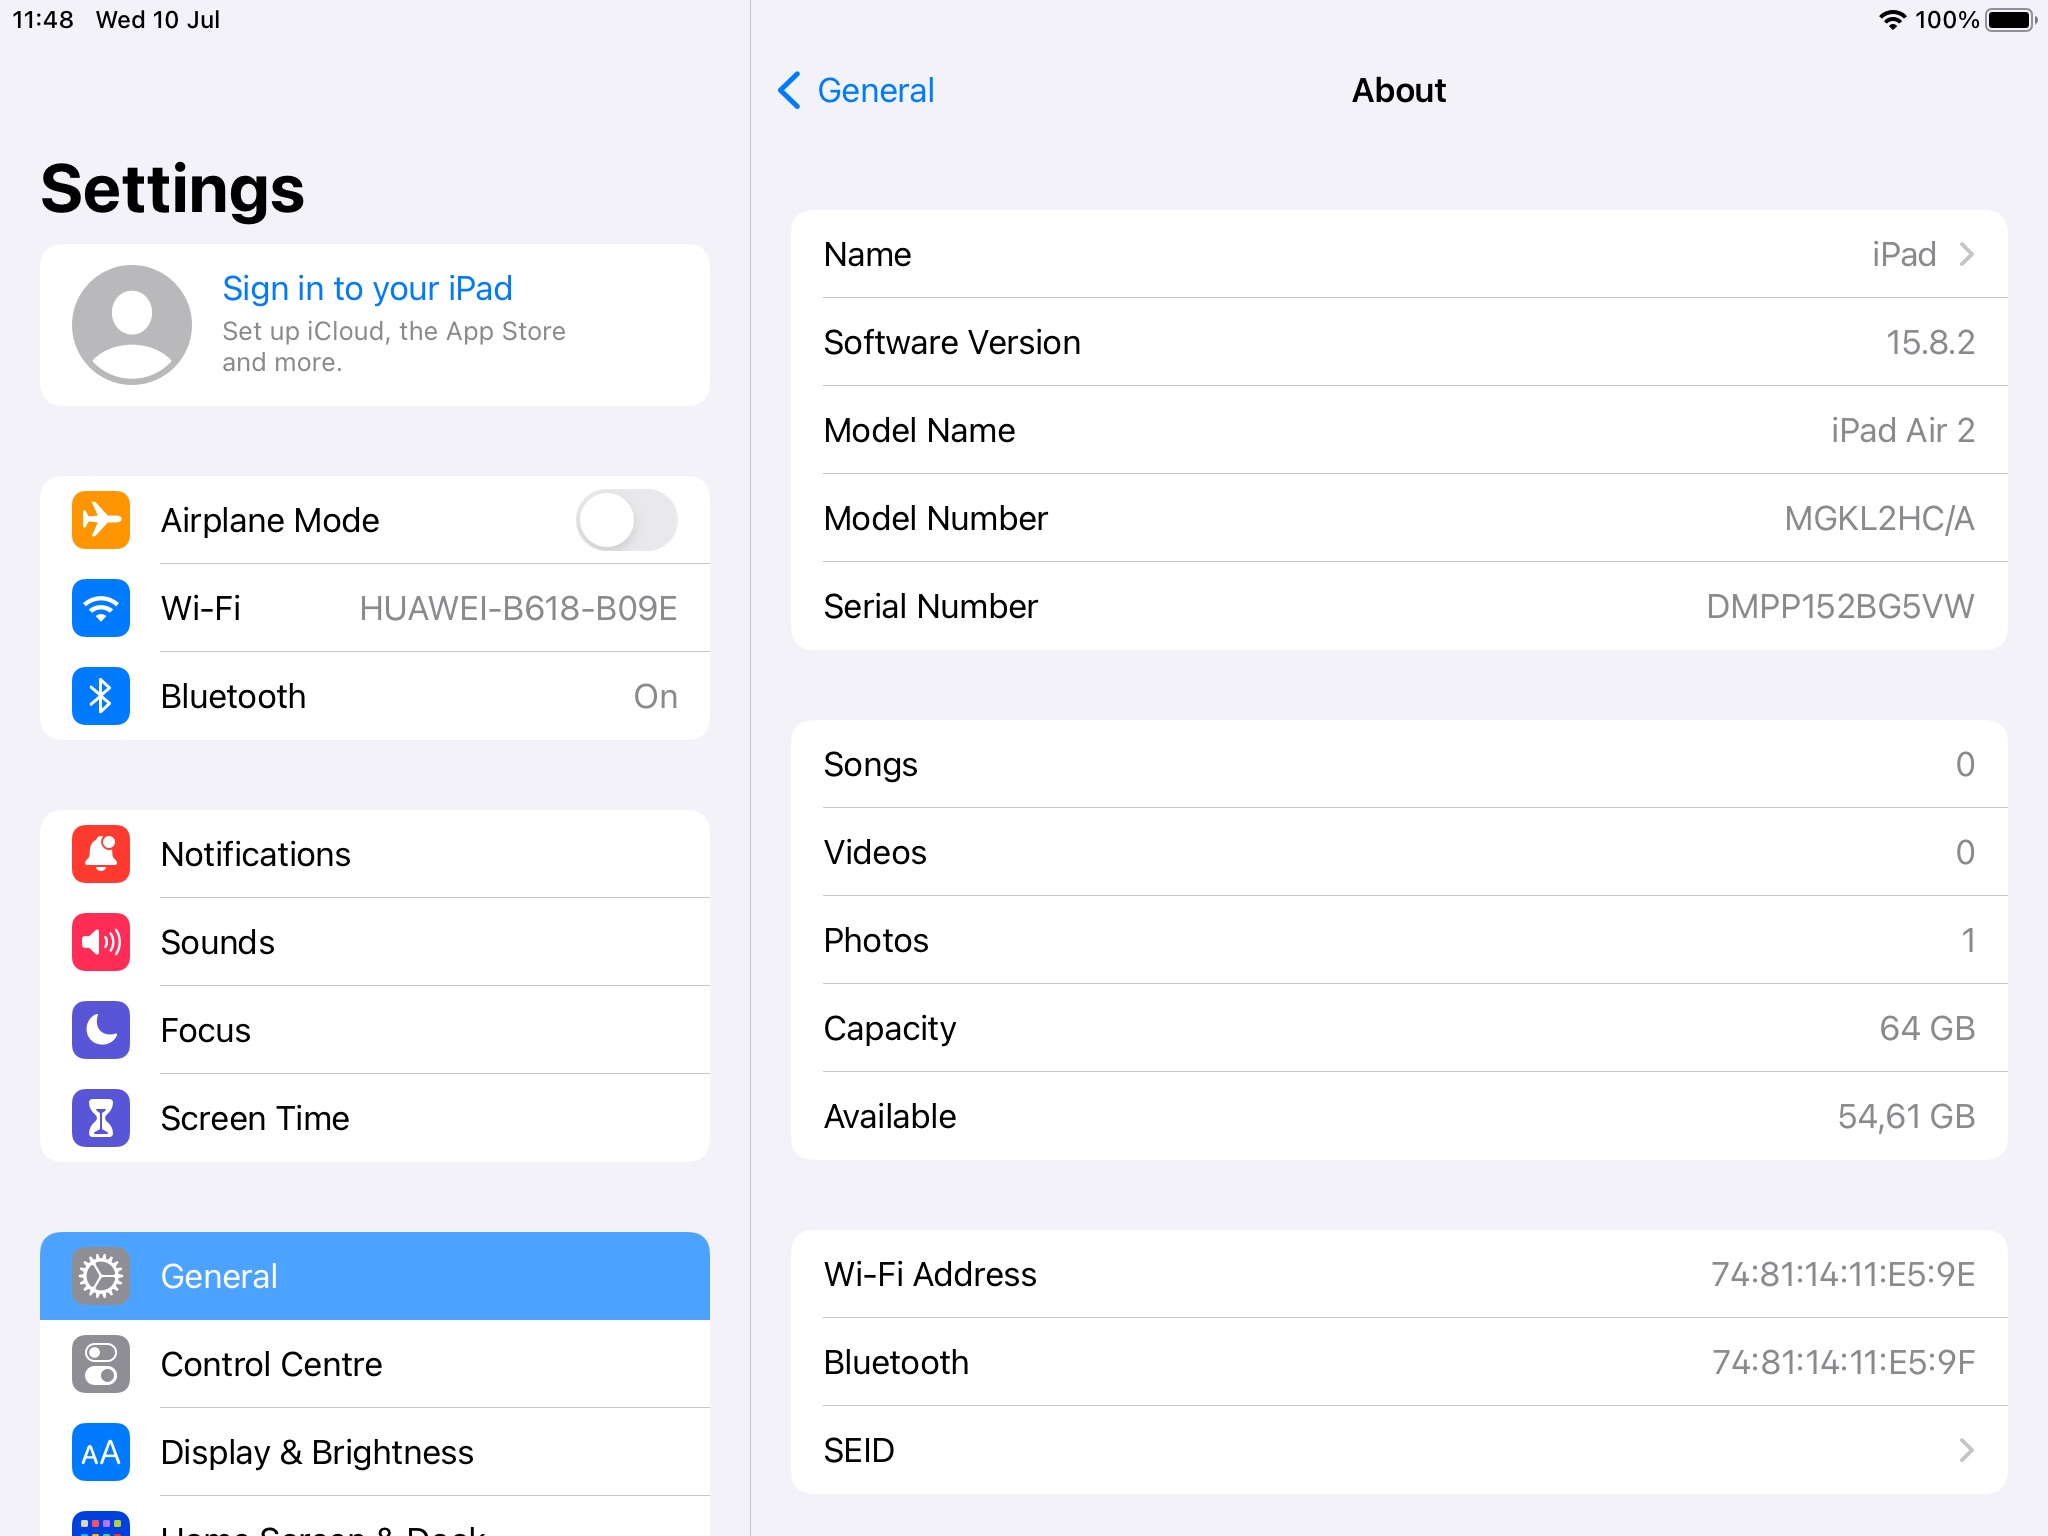Open Display & Brightness settings
The image size is (2048, 1536).
375,1452
